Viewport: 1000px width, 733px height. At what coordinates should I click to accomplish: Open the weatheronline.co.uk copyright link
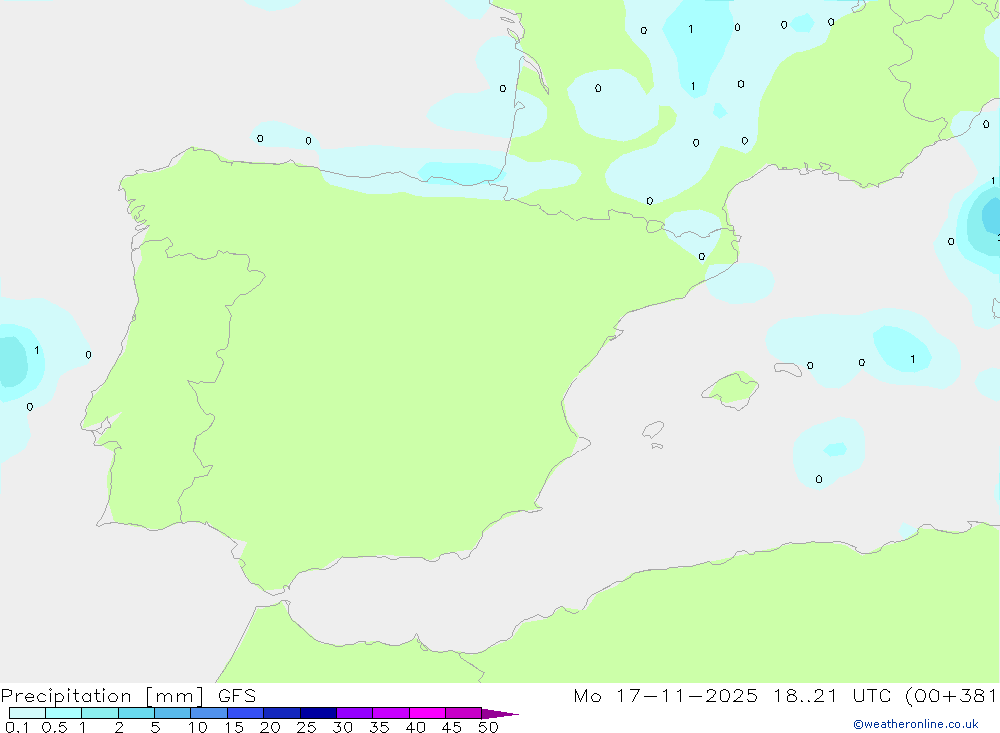pyautogui.click(x=915, y=724)
